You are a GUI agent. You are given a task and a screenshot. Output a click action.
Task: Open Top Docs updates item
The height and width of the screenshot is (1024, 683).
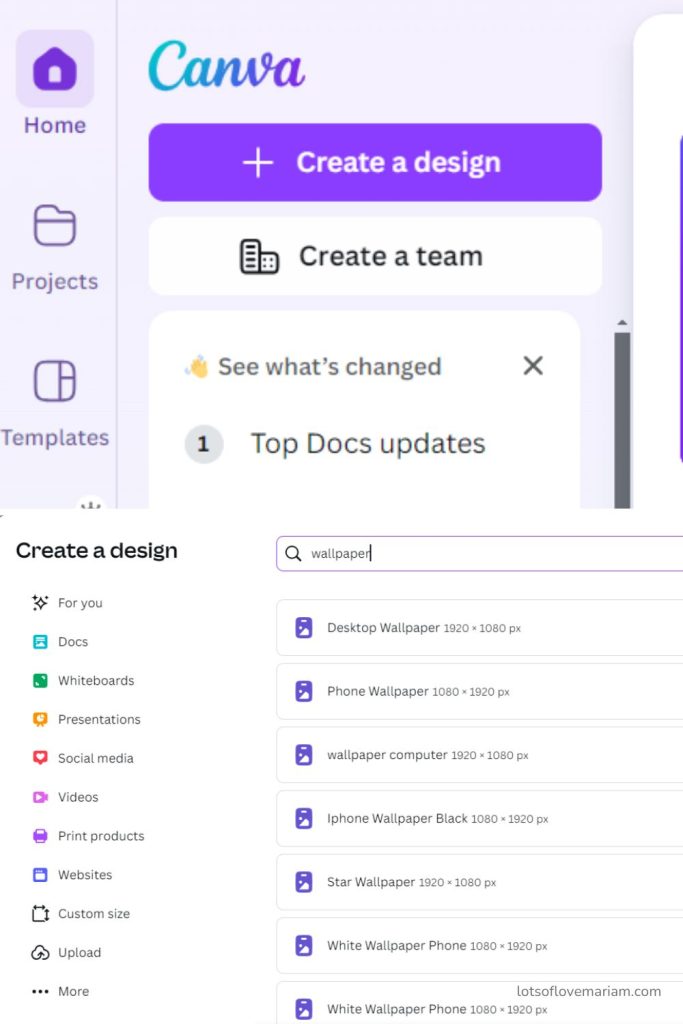click(368, 444)
